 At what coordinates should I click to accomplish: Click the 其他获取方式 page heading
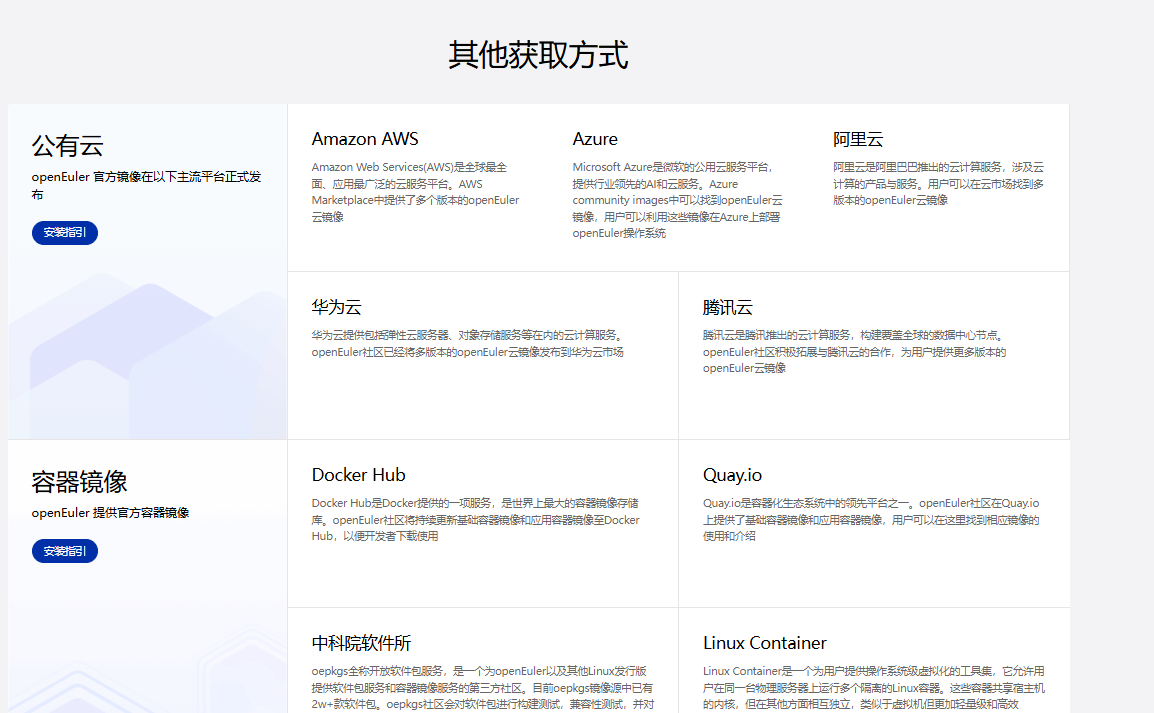pyautogui.click(x=539, y=55)
